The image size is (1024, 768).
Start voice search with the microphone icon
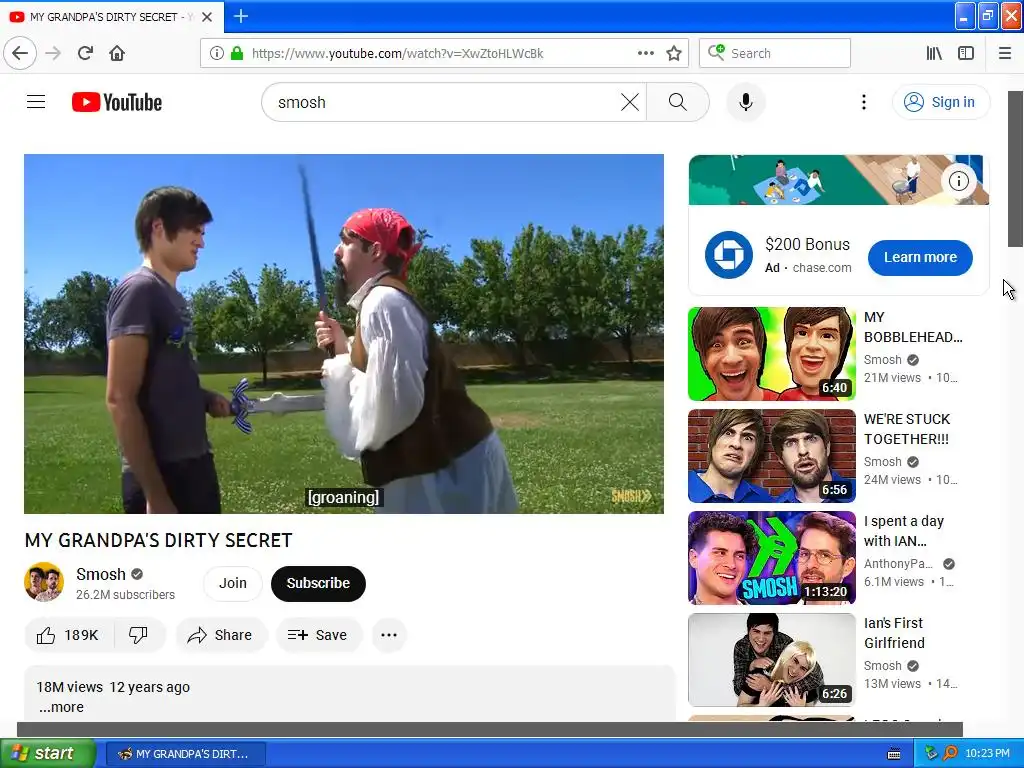point(746,102)
